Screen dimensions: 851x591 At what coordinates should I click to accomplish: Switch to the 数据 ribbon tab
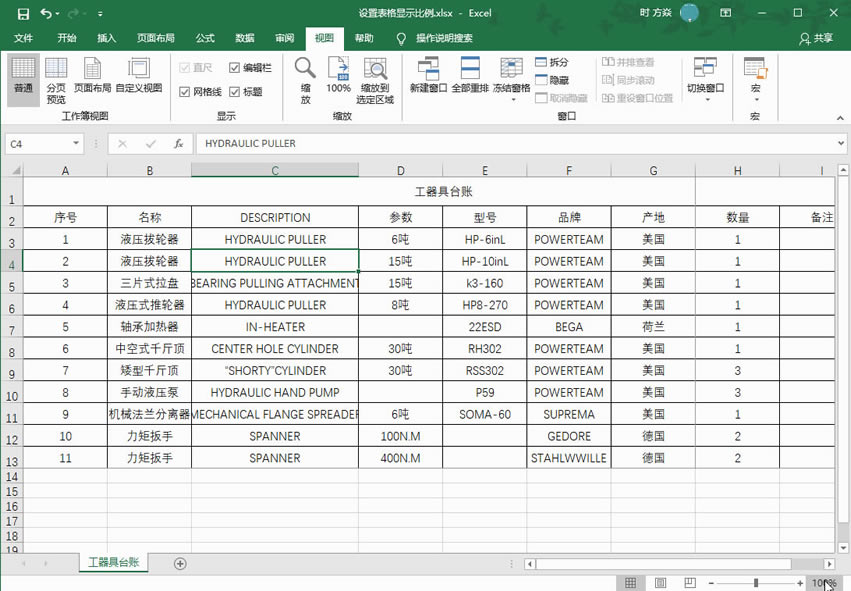point(244,38)
